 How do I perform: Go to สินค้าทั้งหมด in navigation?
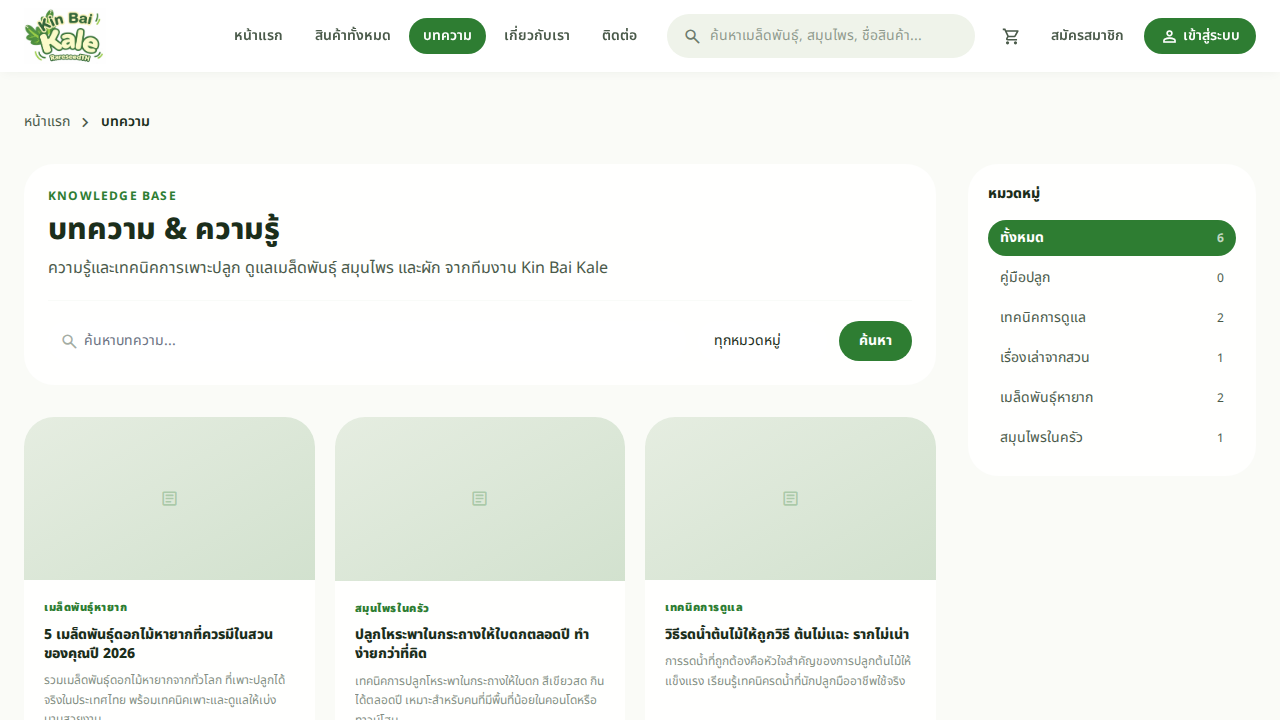coord(352,36)
